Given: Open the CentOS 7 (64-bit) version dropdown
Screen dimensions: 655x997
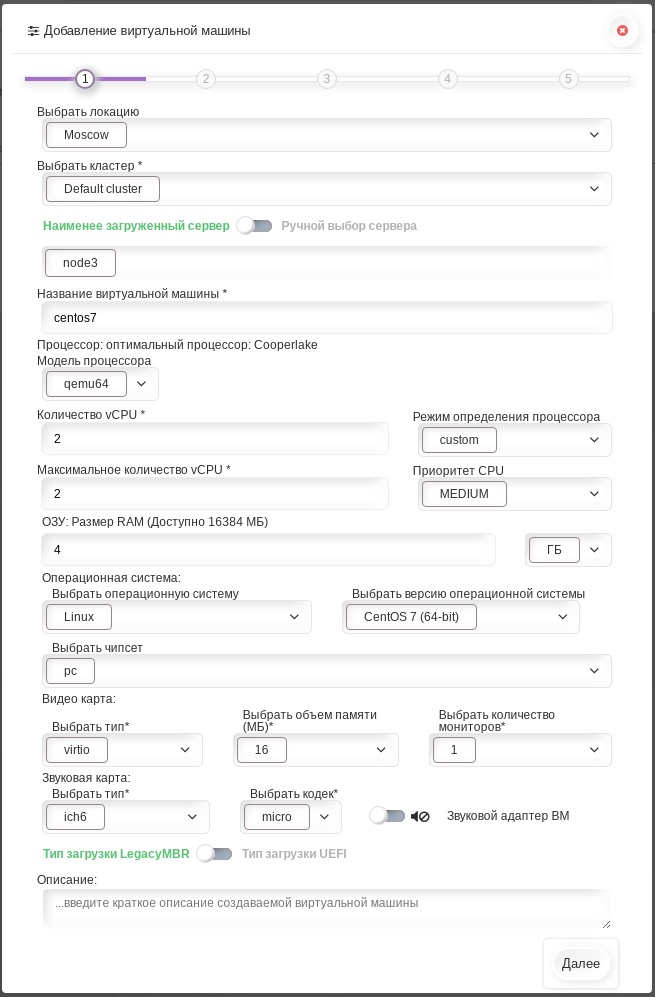Looking at the screenshot, I should [461, 617].
